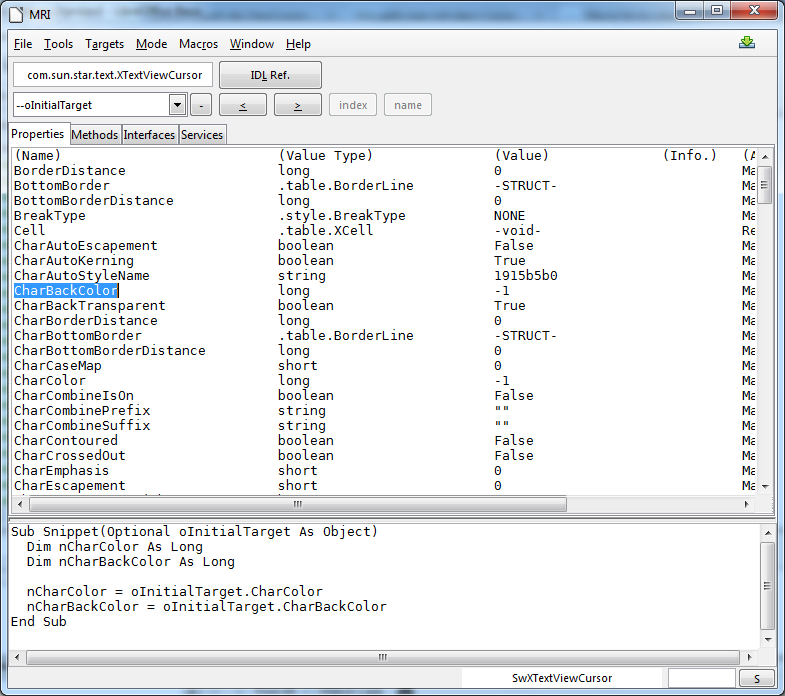Select the CharColor property name
Viewport: 785px width, 696px height.
pos(50,381)
